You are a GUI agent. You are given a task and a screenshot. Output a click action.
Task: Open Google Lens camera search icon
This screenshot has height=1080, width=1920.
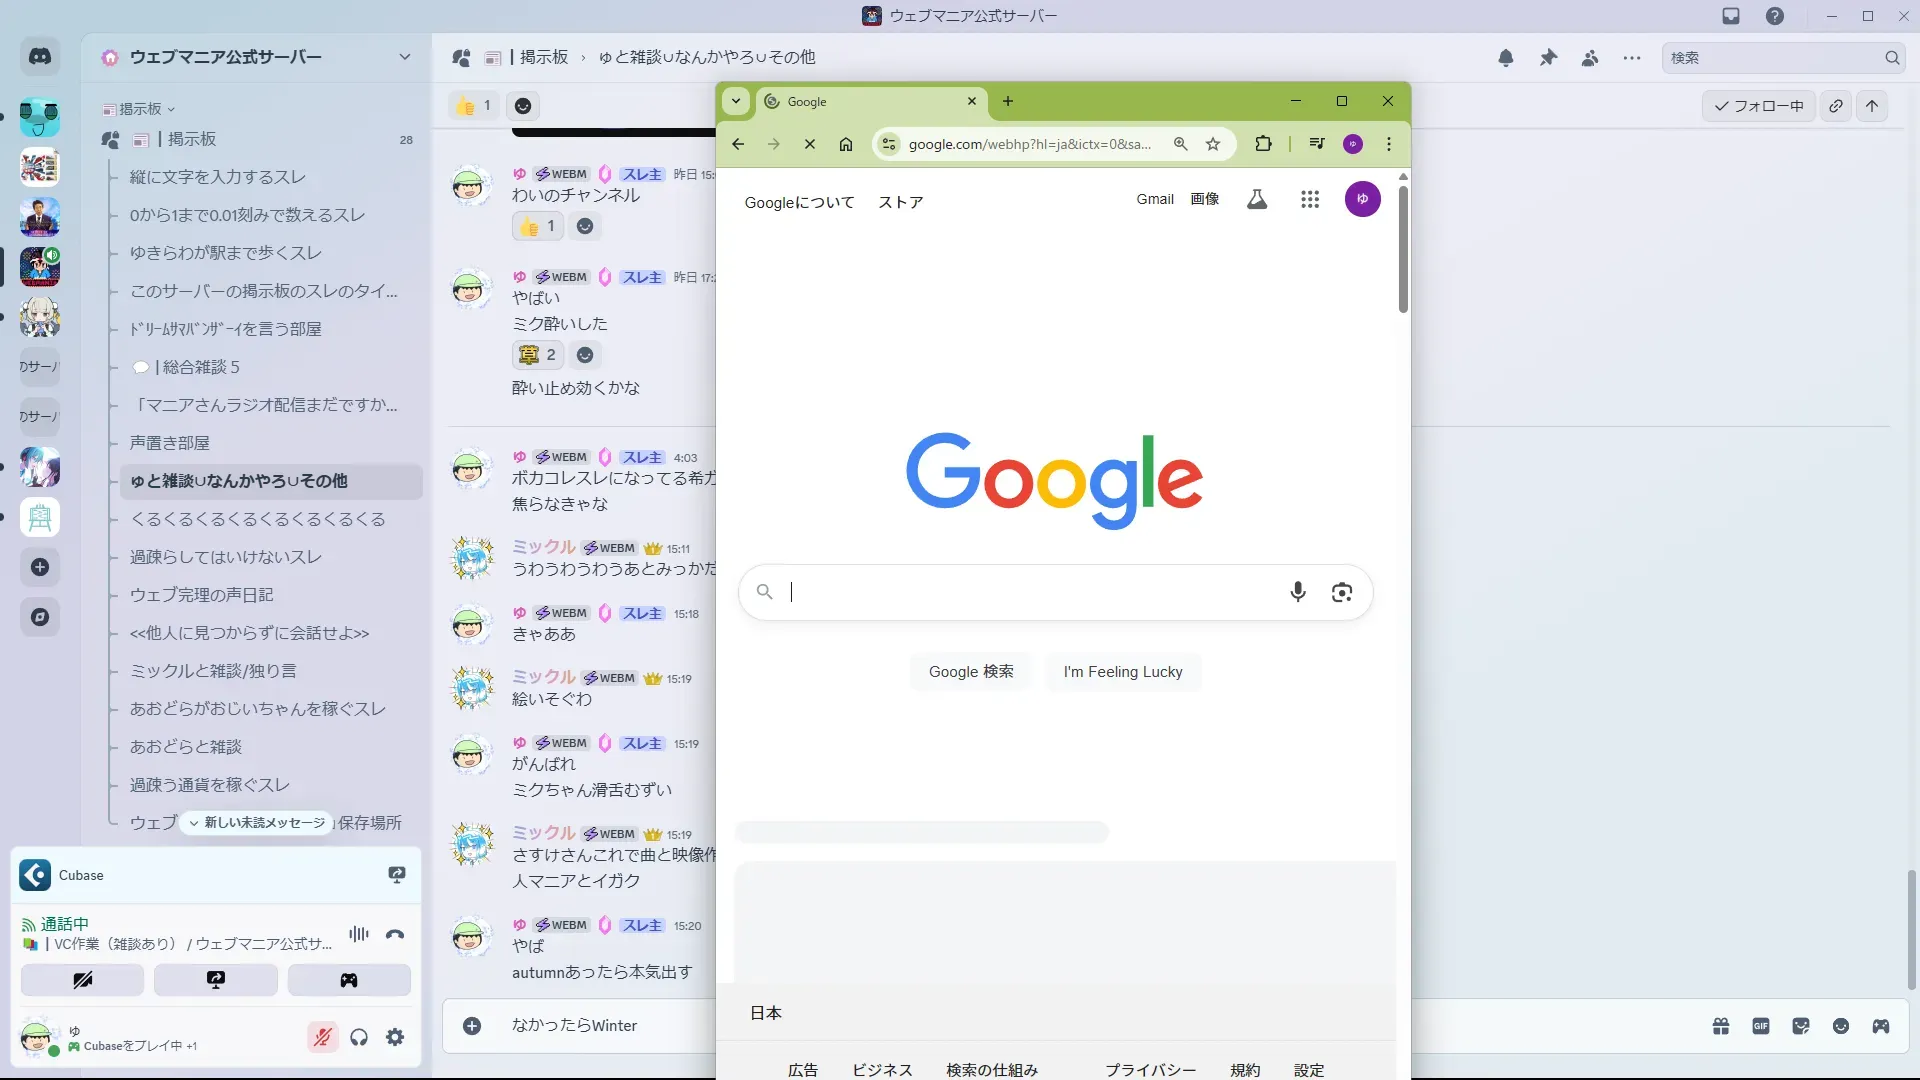coord(1342,592)
